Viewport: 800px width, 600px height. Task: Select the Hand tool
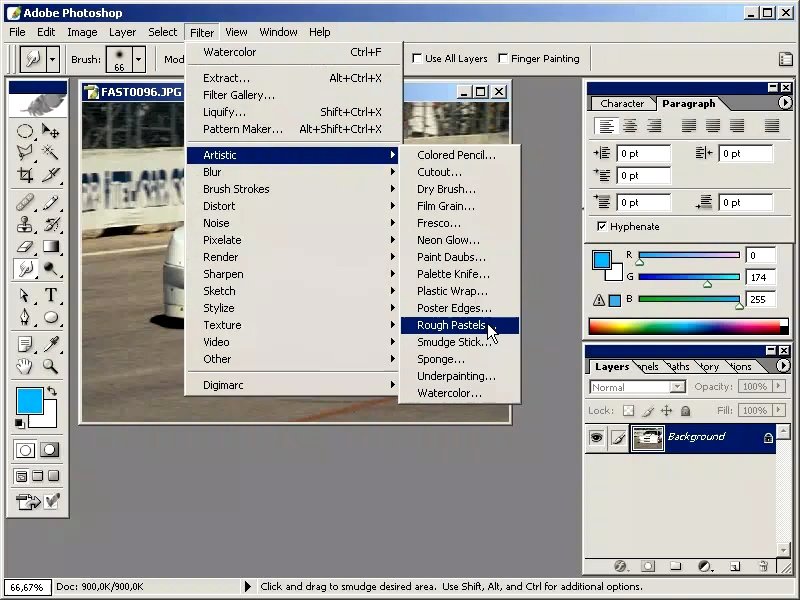point(24,366)
